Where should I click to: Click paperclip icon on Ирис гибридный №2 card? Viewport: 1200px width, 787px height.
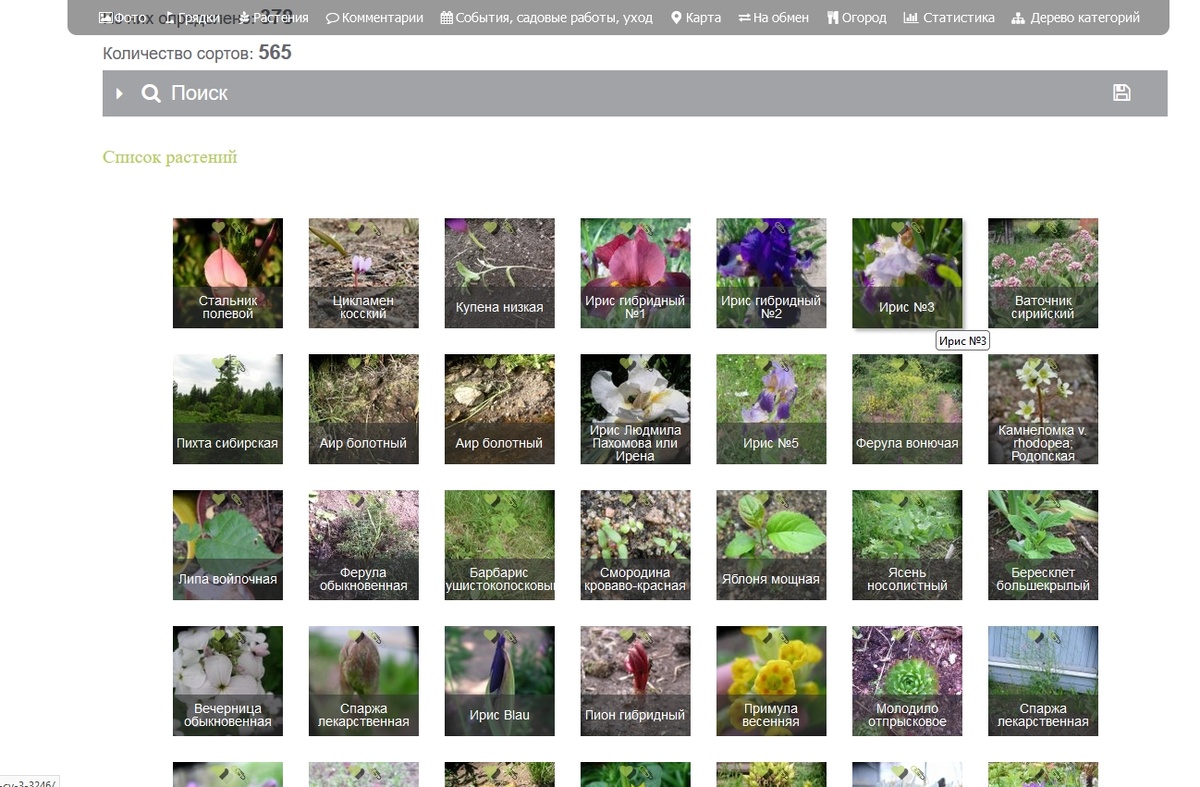[782, 228]
